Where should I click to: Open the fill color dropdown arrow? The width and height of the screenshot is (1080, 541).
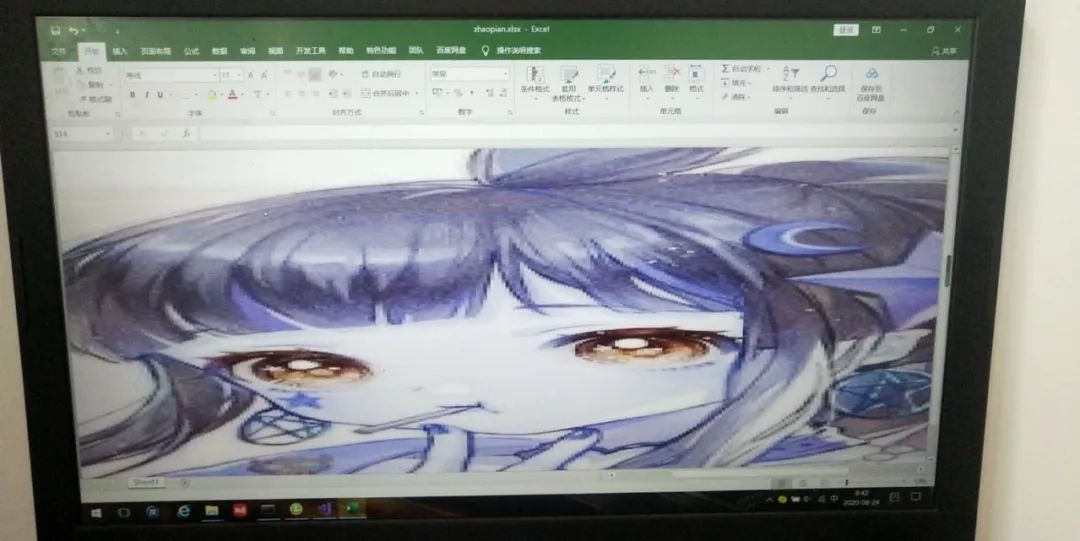coord(221,94)
